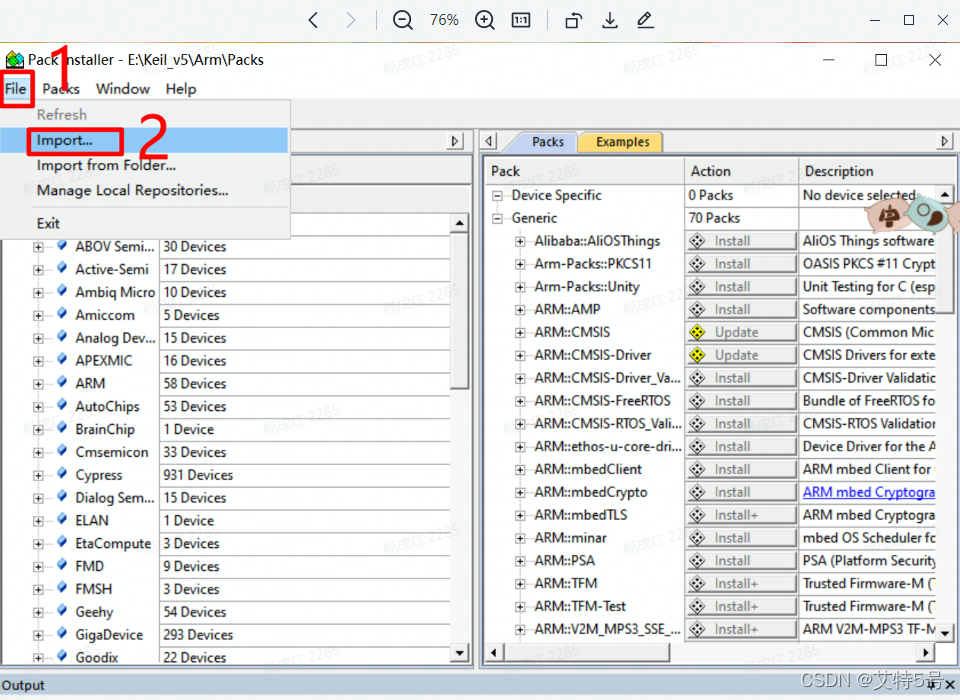Choose Import from Folder... menu entry
Image resolution: width=960 pixels, height=700 pixels.
(144, 165)
